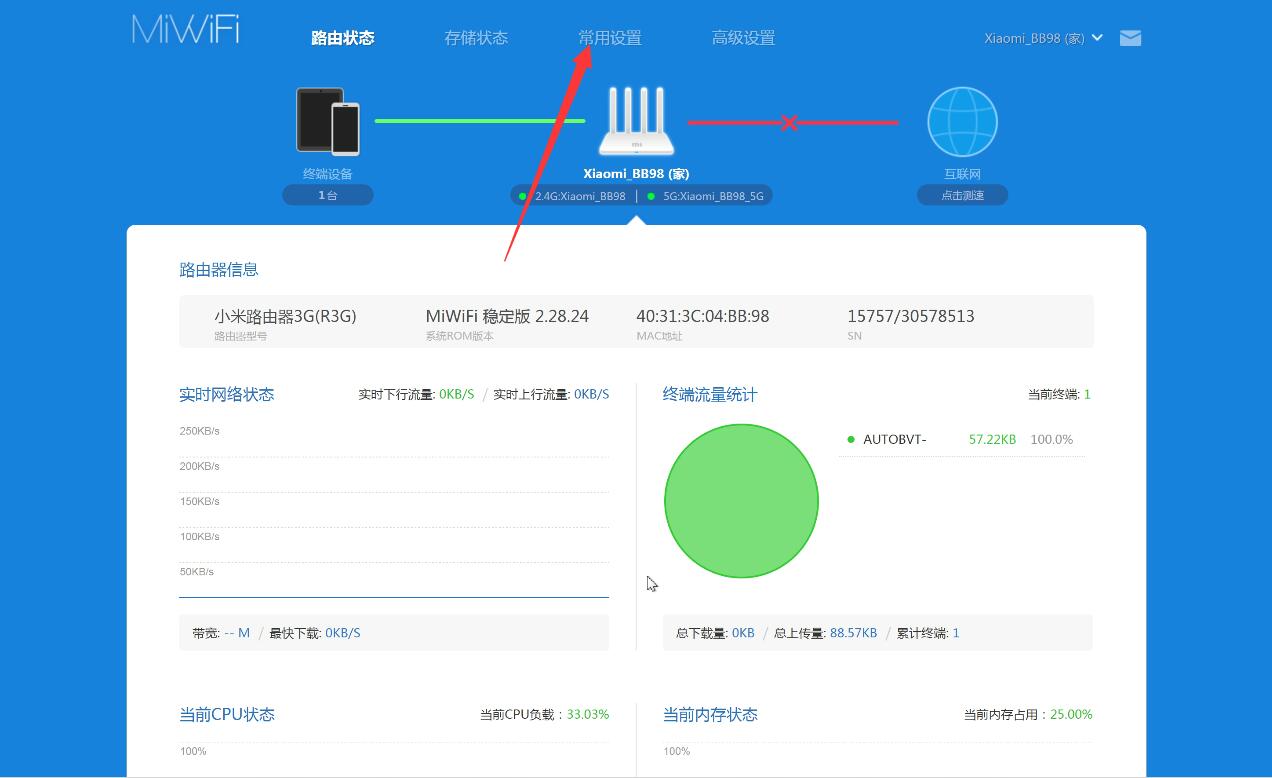1272x778 pixels.
Task: Click the 2.4G:Xiaomi_BB98 network label
Action: click(x=580, y=196)
